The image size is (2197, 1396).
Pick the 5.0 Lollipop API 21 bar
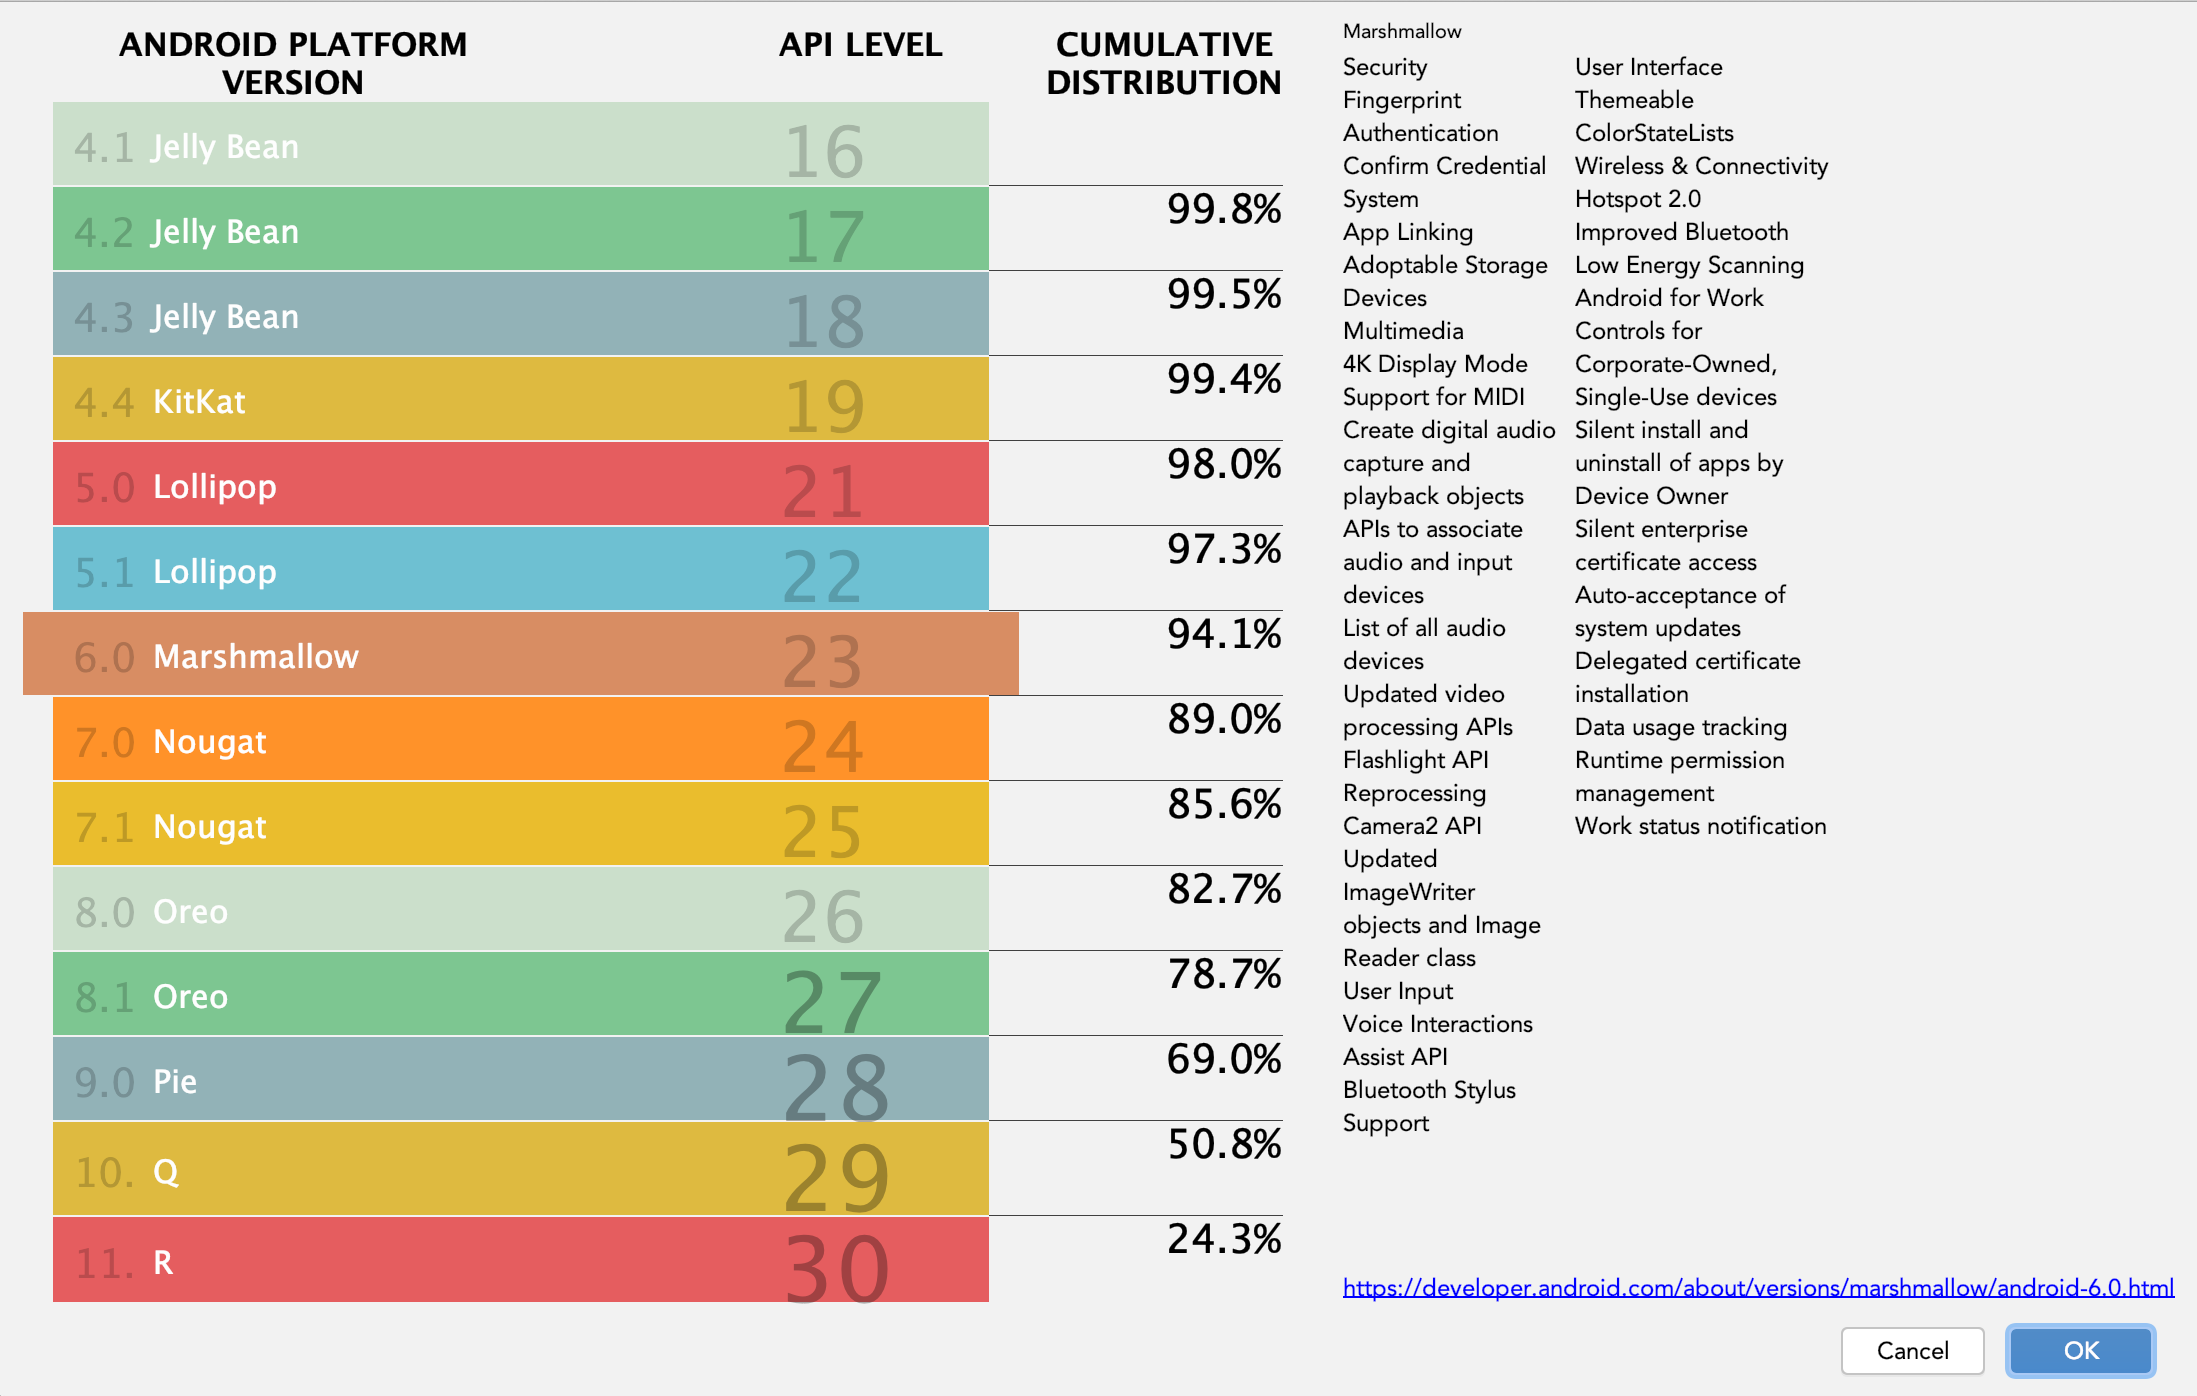tap(520, 484)
